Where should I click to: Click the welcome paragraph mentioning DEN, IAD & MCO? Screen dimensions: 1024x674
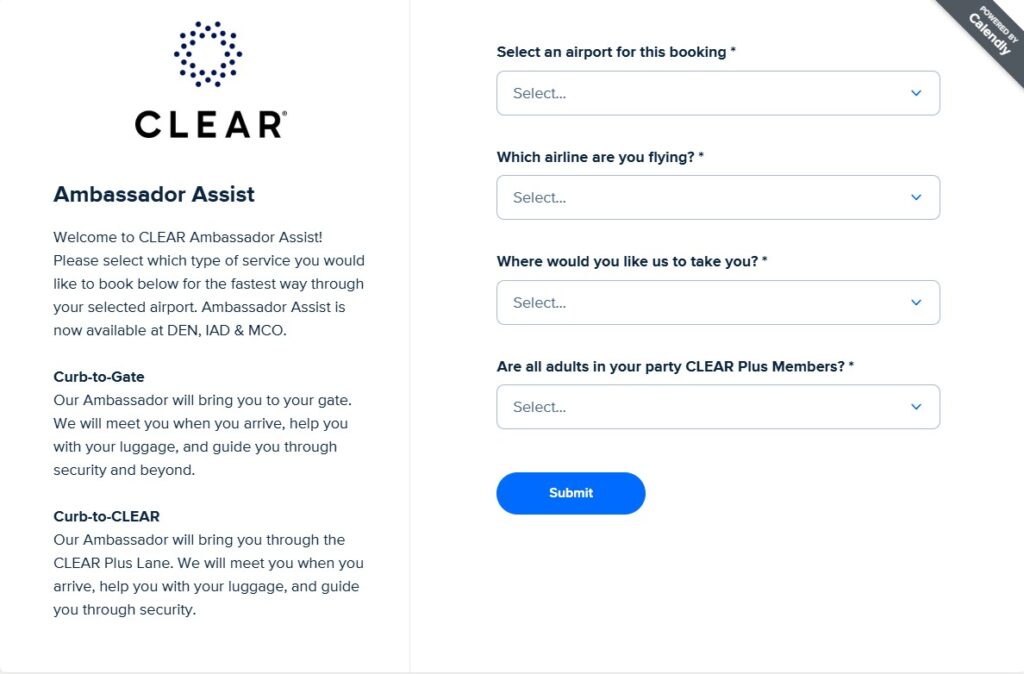[x=208, y=283]
